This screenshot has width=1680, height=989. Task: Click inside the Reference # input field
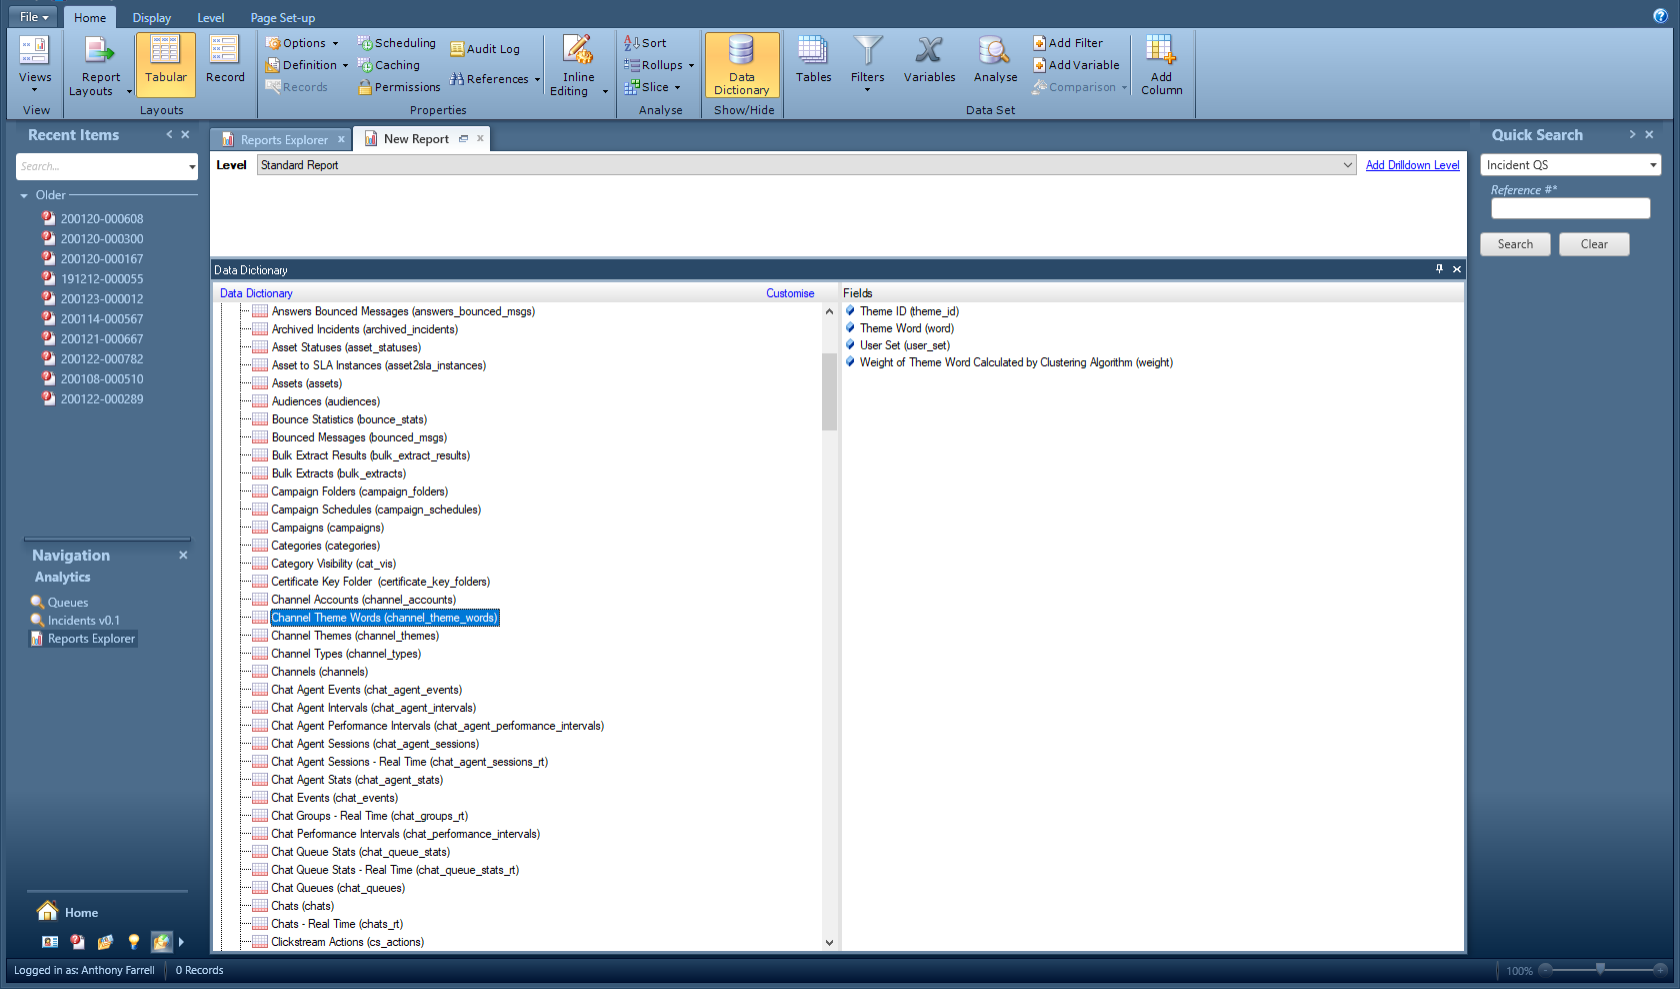coord(1570,208)
